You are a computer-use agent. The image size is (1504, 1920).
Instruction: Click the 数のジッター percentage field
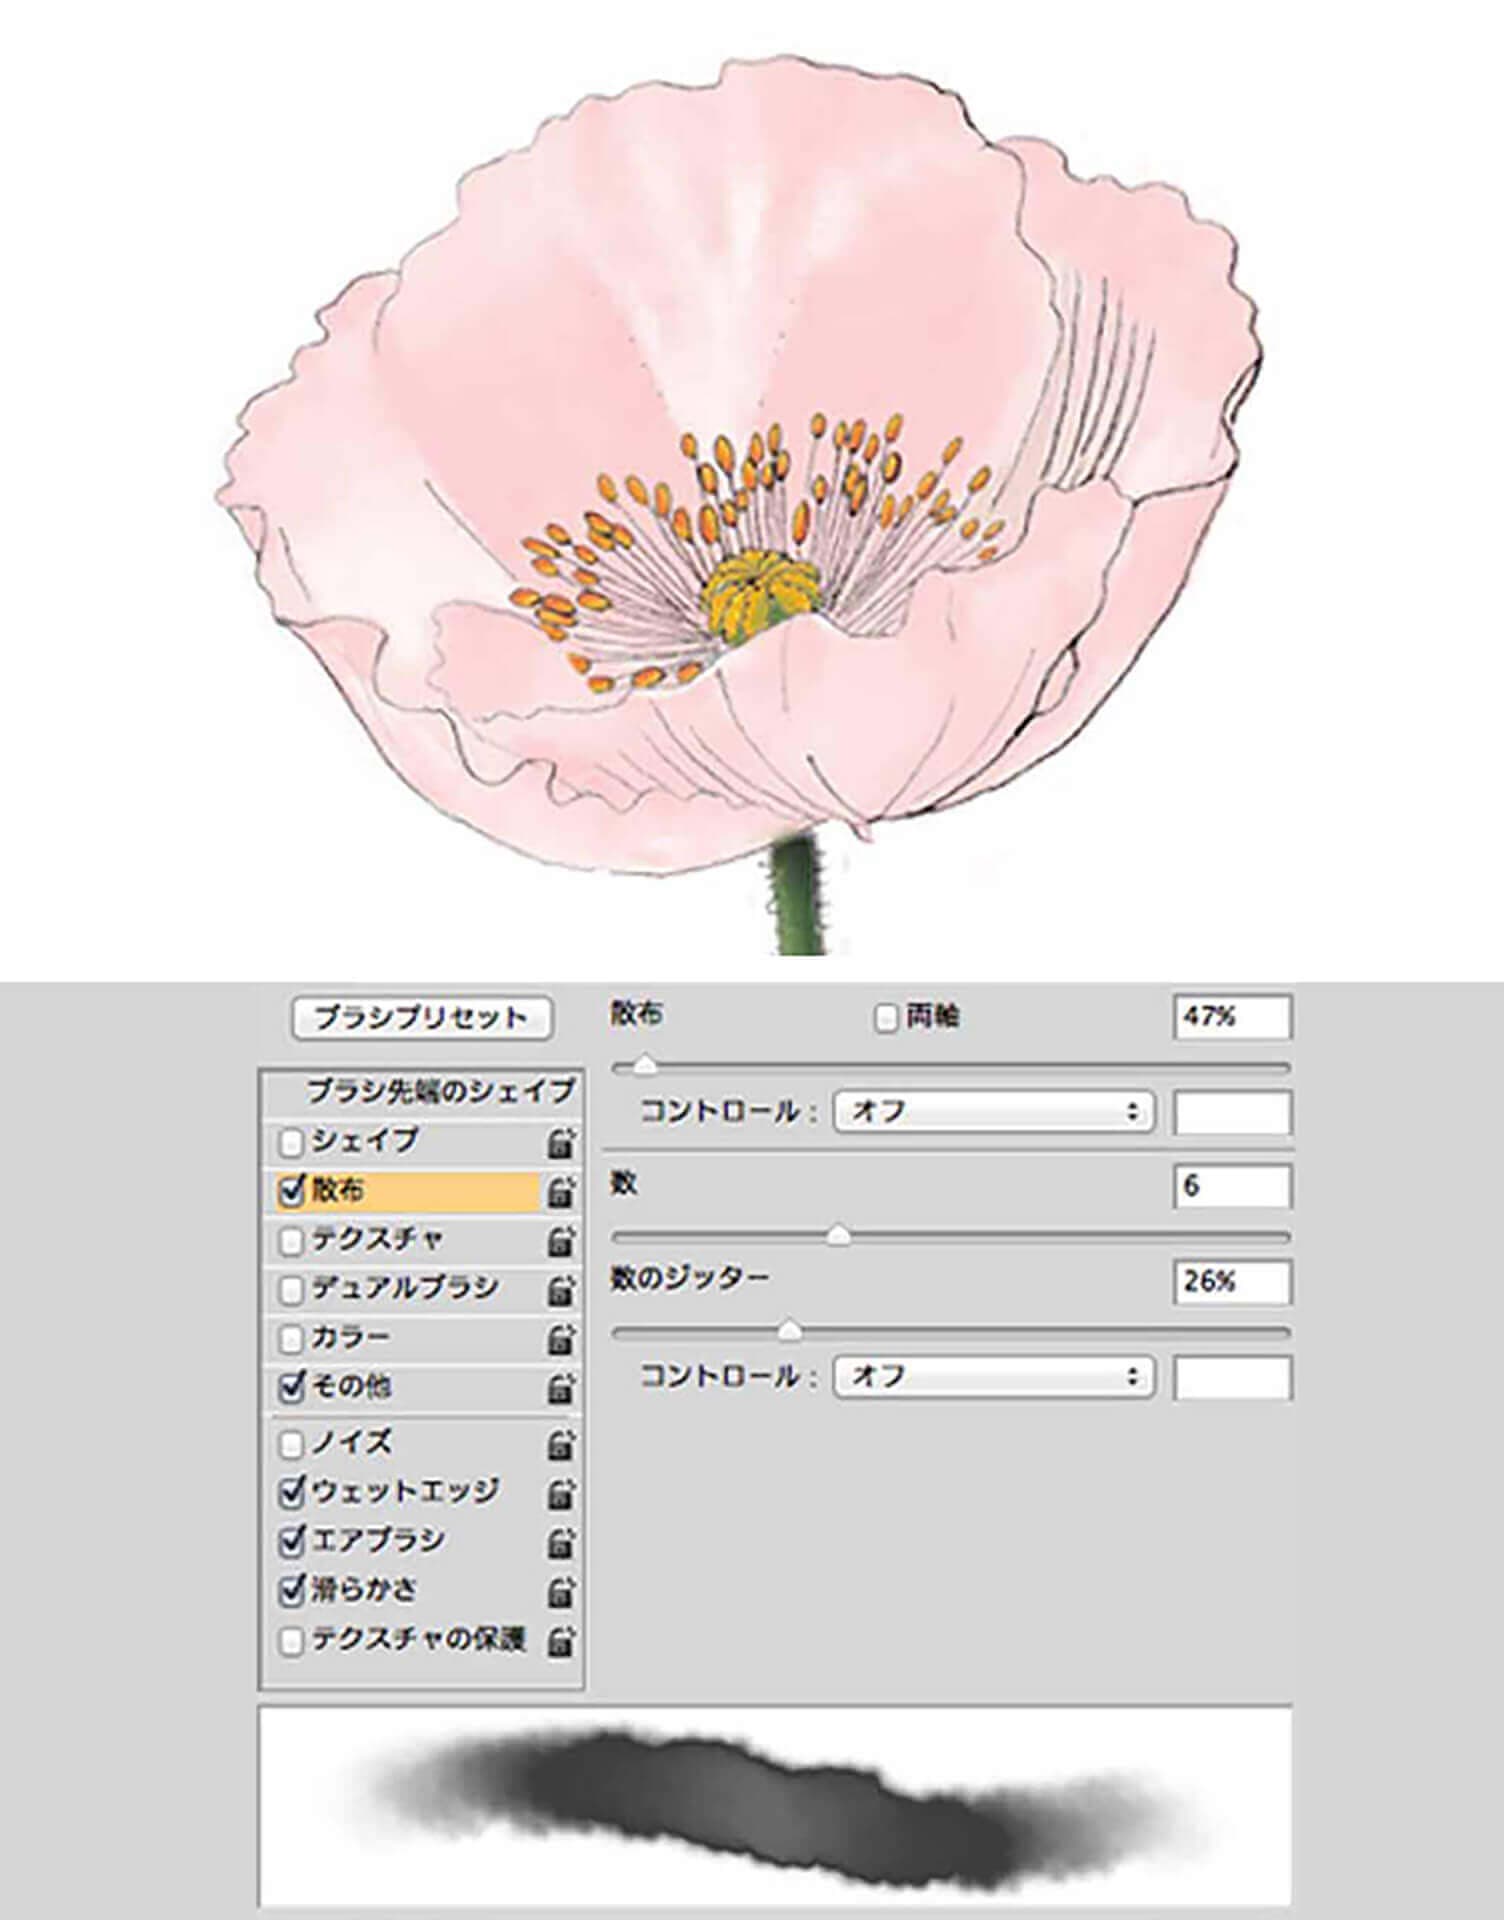click(1231, 1282)
